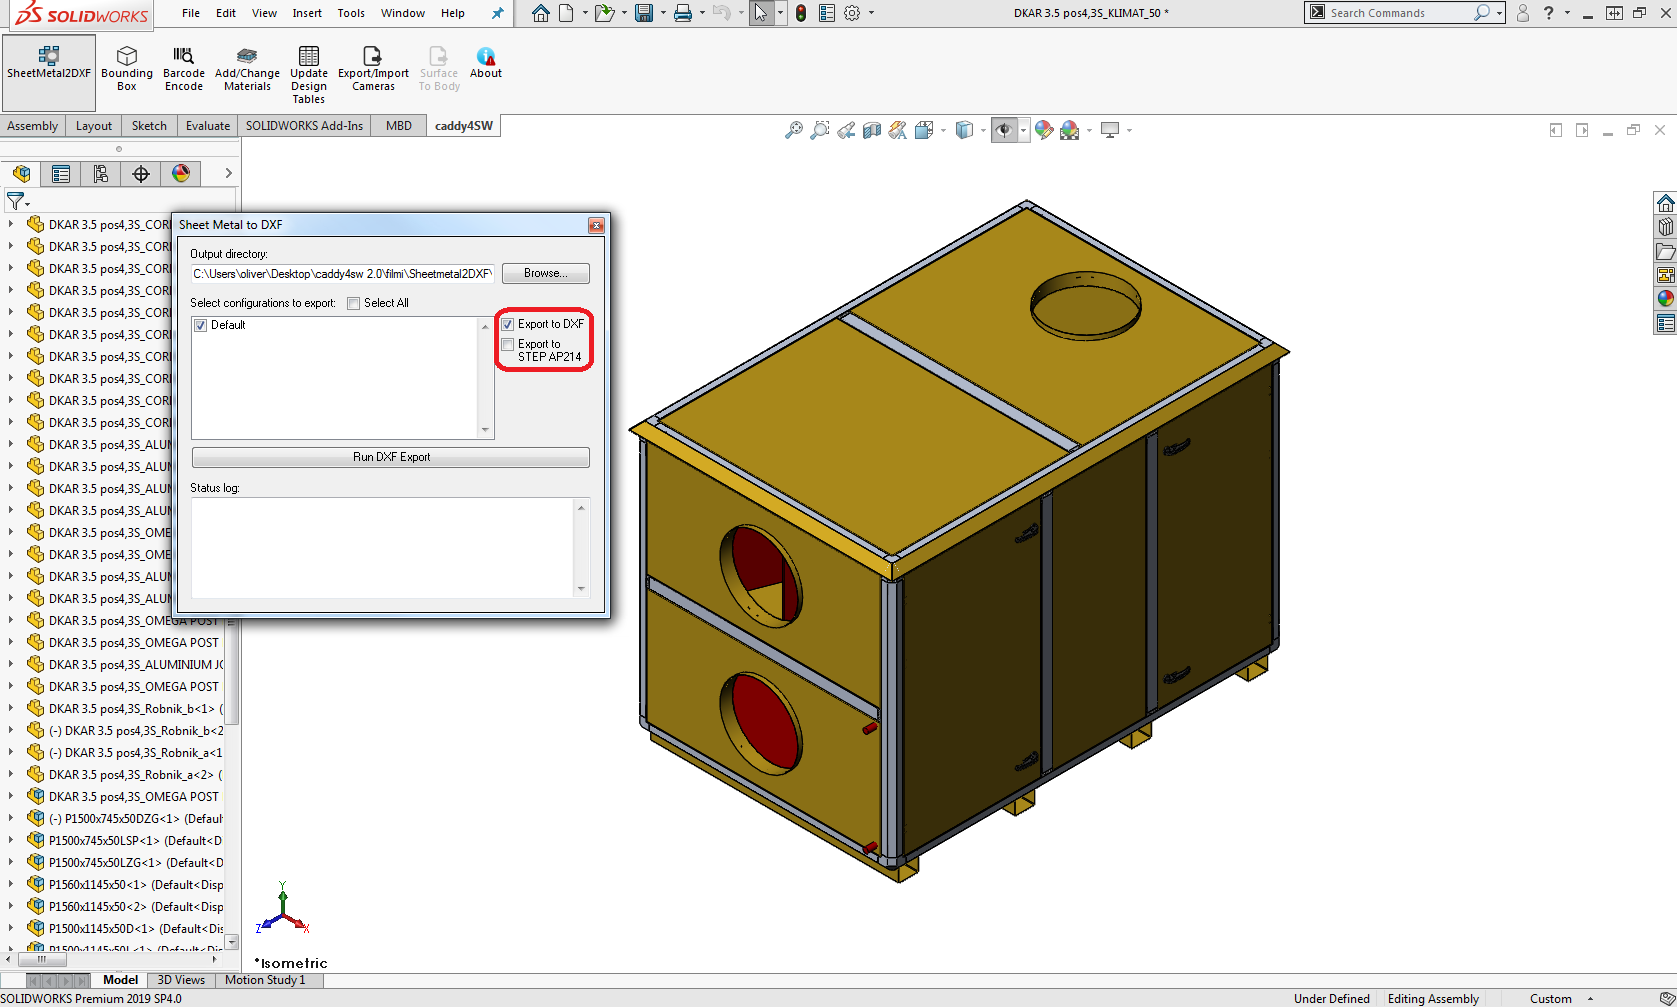Open Add/Change Materials tool
The width and height of the screenshot is (1677, 1007).
247,67
